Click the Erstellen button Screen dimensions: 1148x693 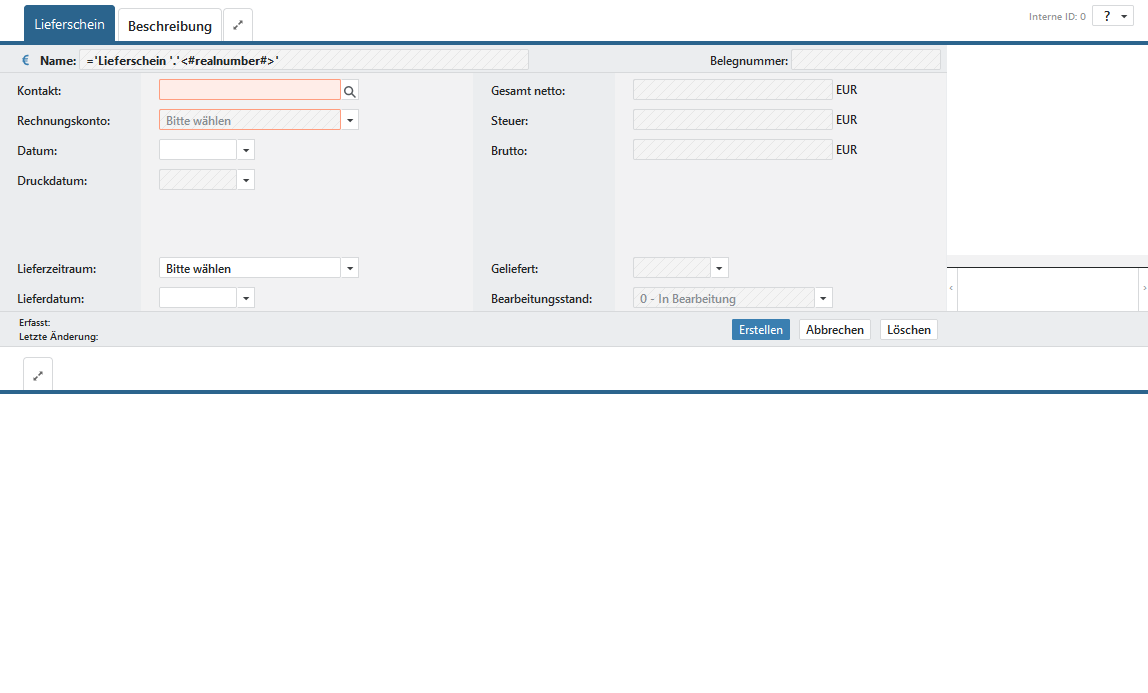(x=760, y=330)
